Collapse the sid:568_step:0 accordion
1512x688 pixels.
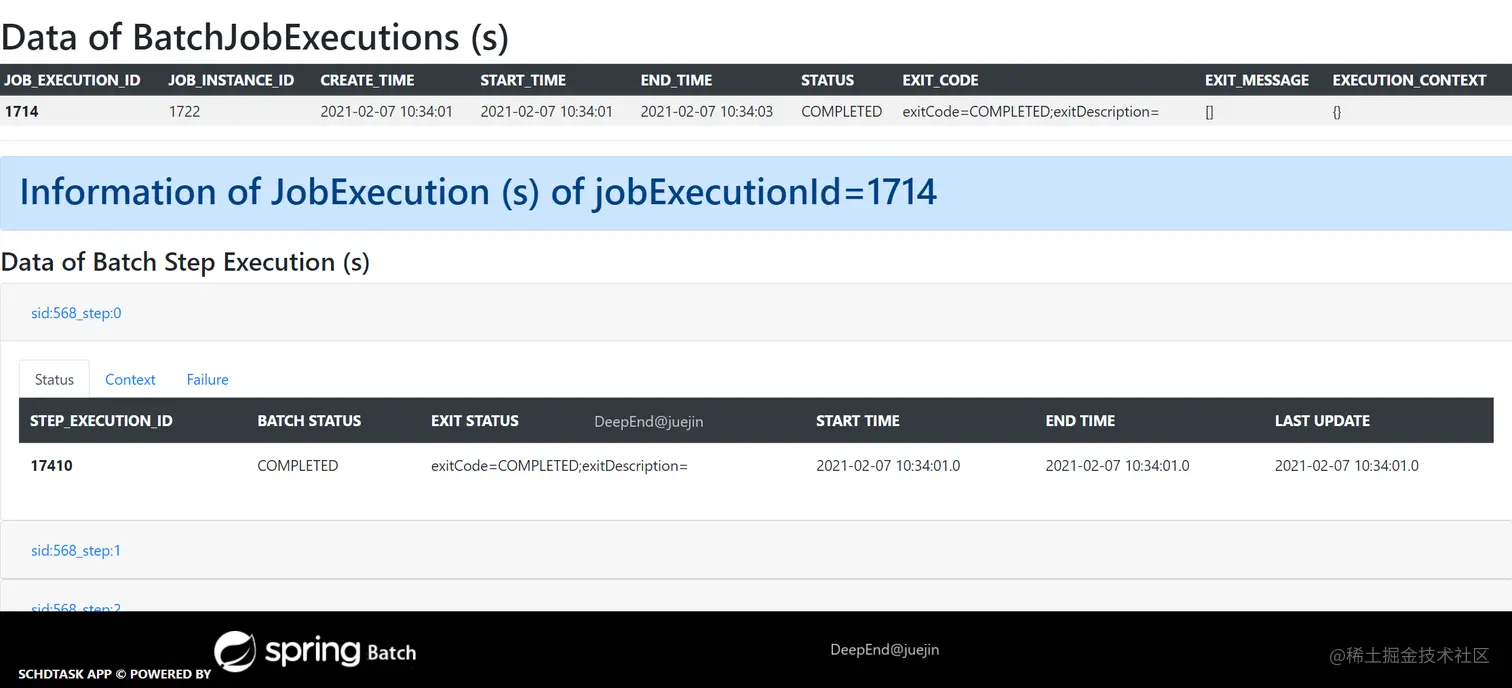pos(76,313)
